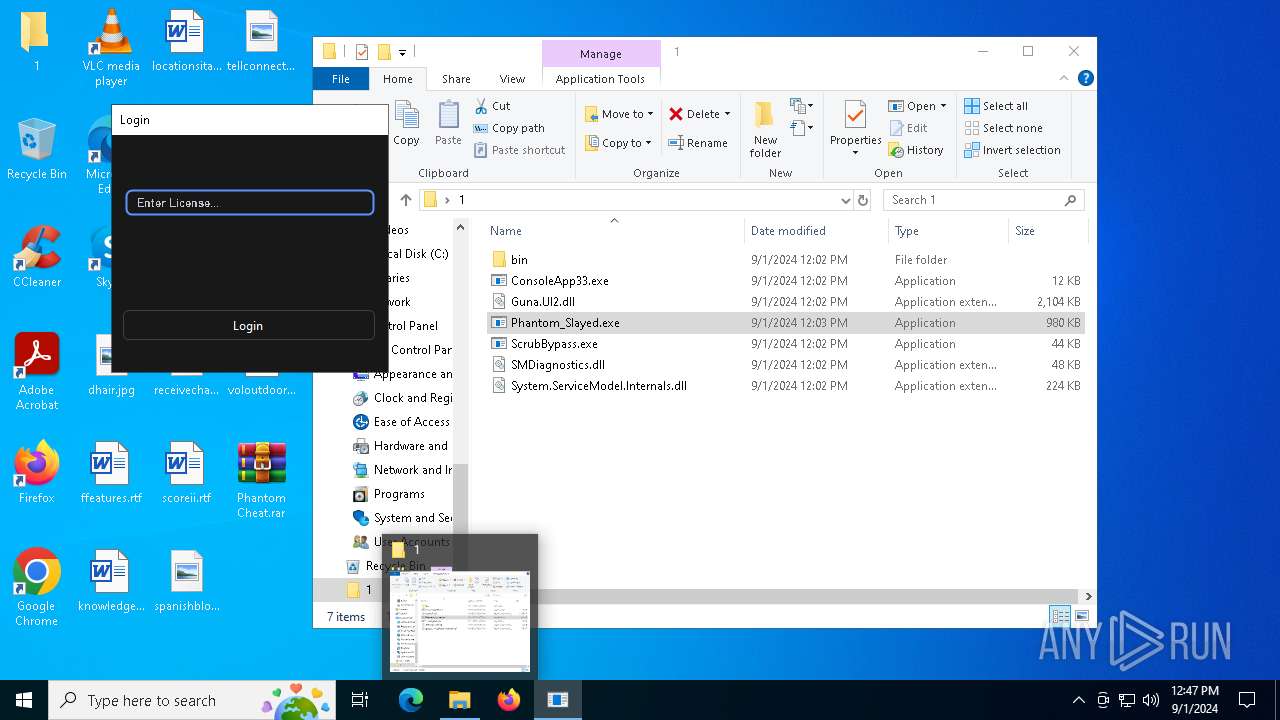Open Google Chrome desktop shortcut
This screenshot has width=1280, height=720.
(37, 587)
